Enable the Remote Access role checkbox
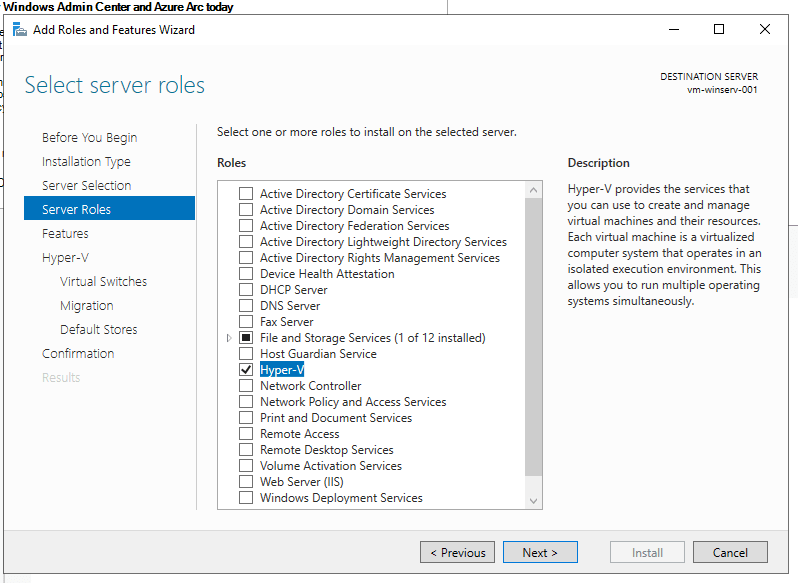The width and height of the screenshot is (798, 583). pyautogui.click(x=246, y=434)
